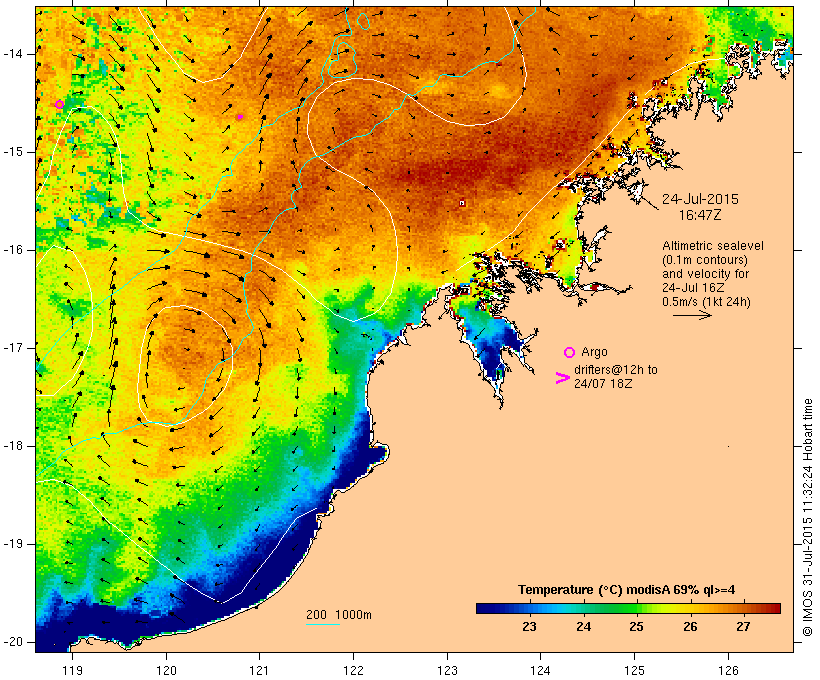Viewport: 820px width, 680px height.
Task: Click the dark blue end of the temperature colorbar
Action: [484, 608]
